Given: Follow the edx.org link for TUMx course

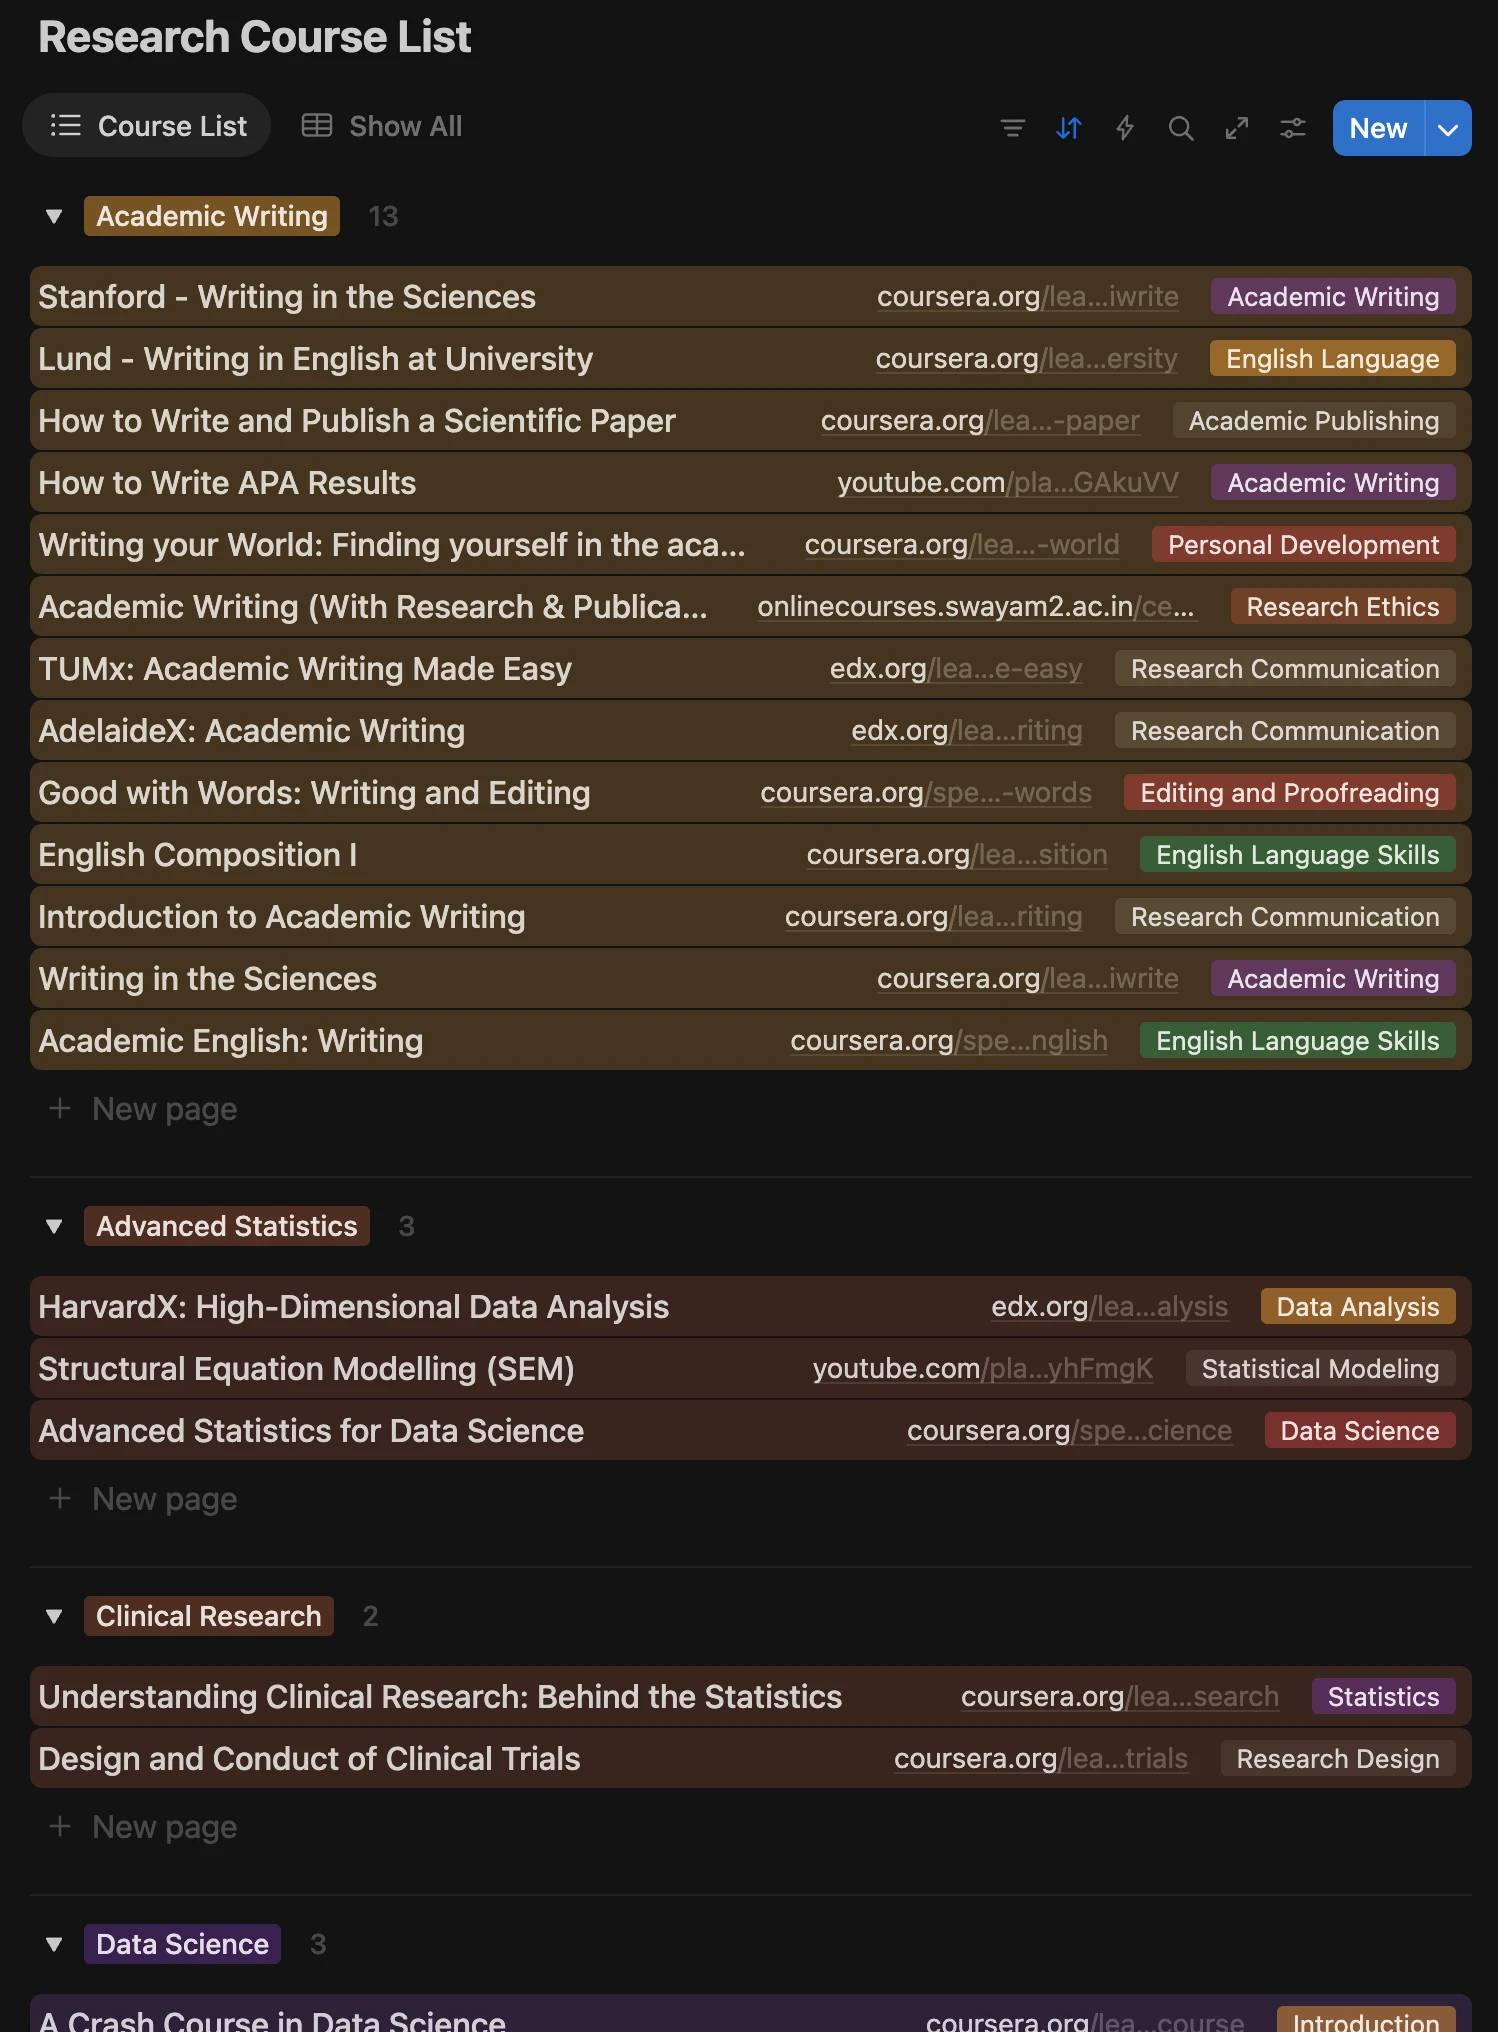Looking at the screenshot, I should pos(956,669).
